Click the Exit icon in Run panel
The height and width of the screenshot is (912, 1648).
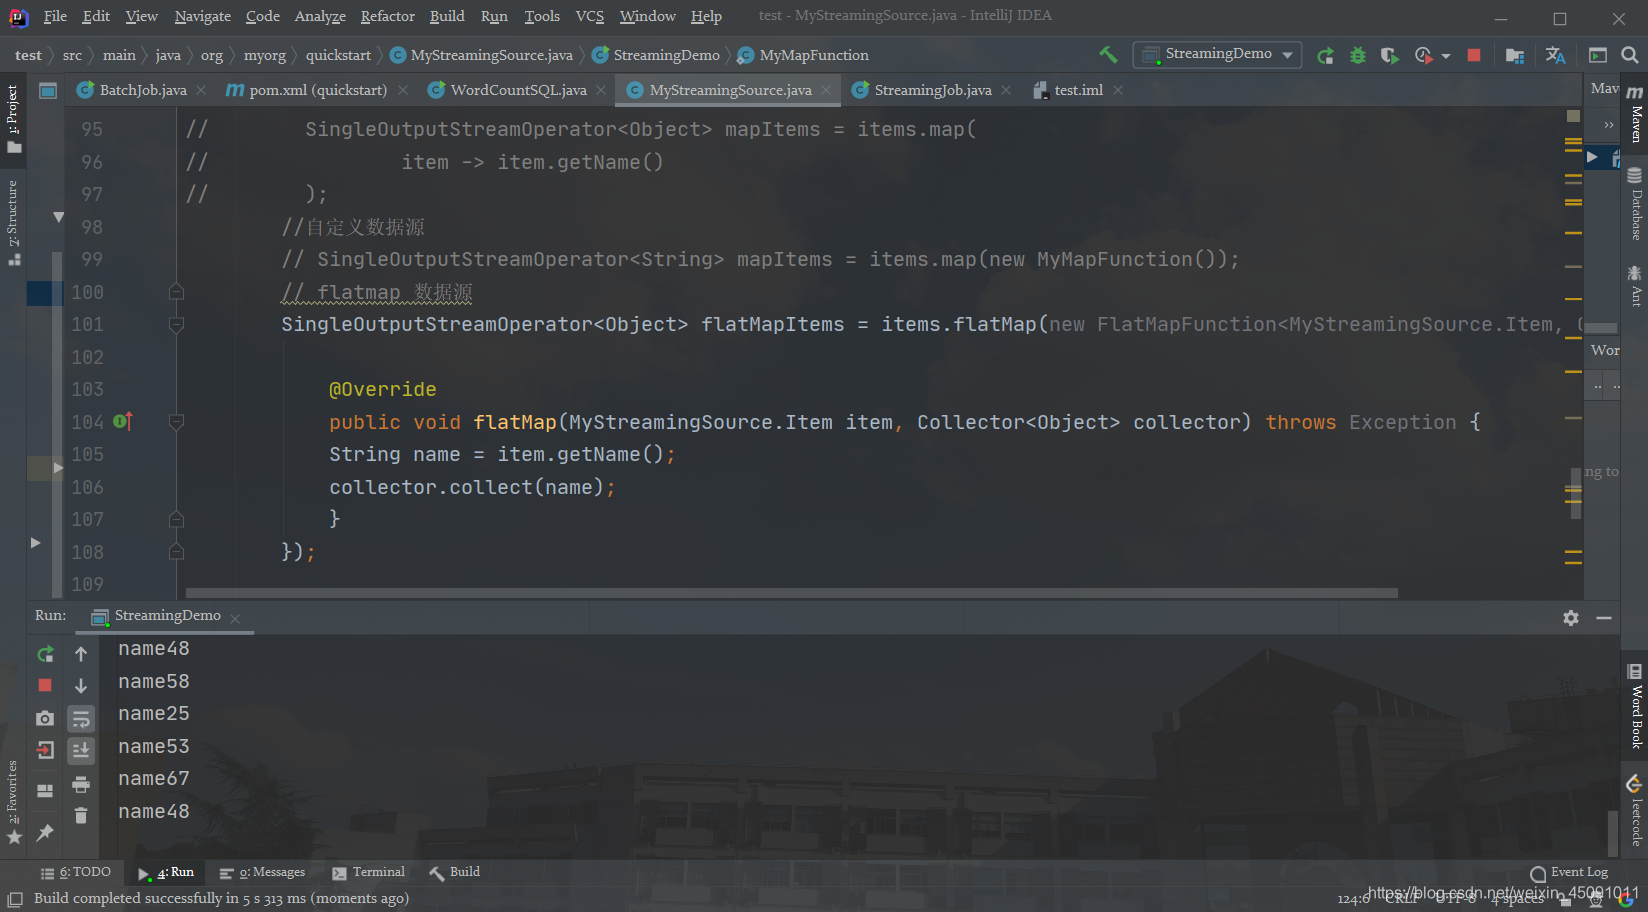click(45, 750)
